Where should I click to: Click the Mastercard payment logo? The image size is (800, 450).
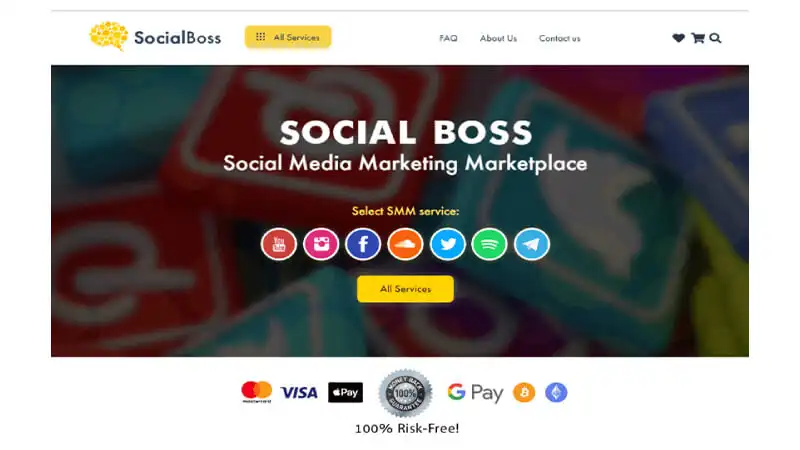click(257, 392)
